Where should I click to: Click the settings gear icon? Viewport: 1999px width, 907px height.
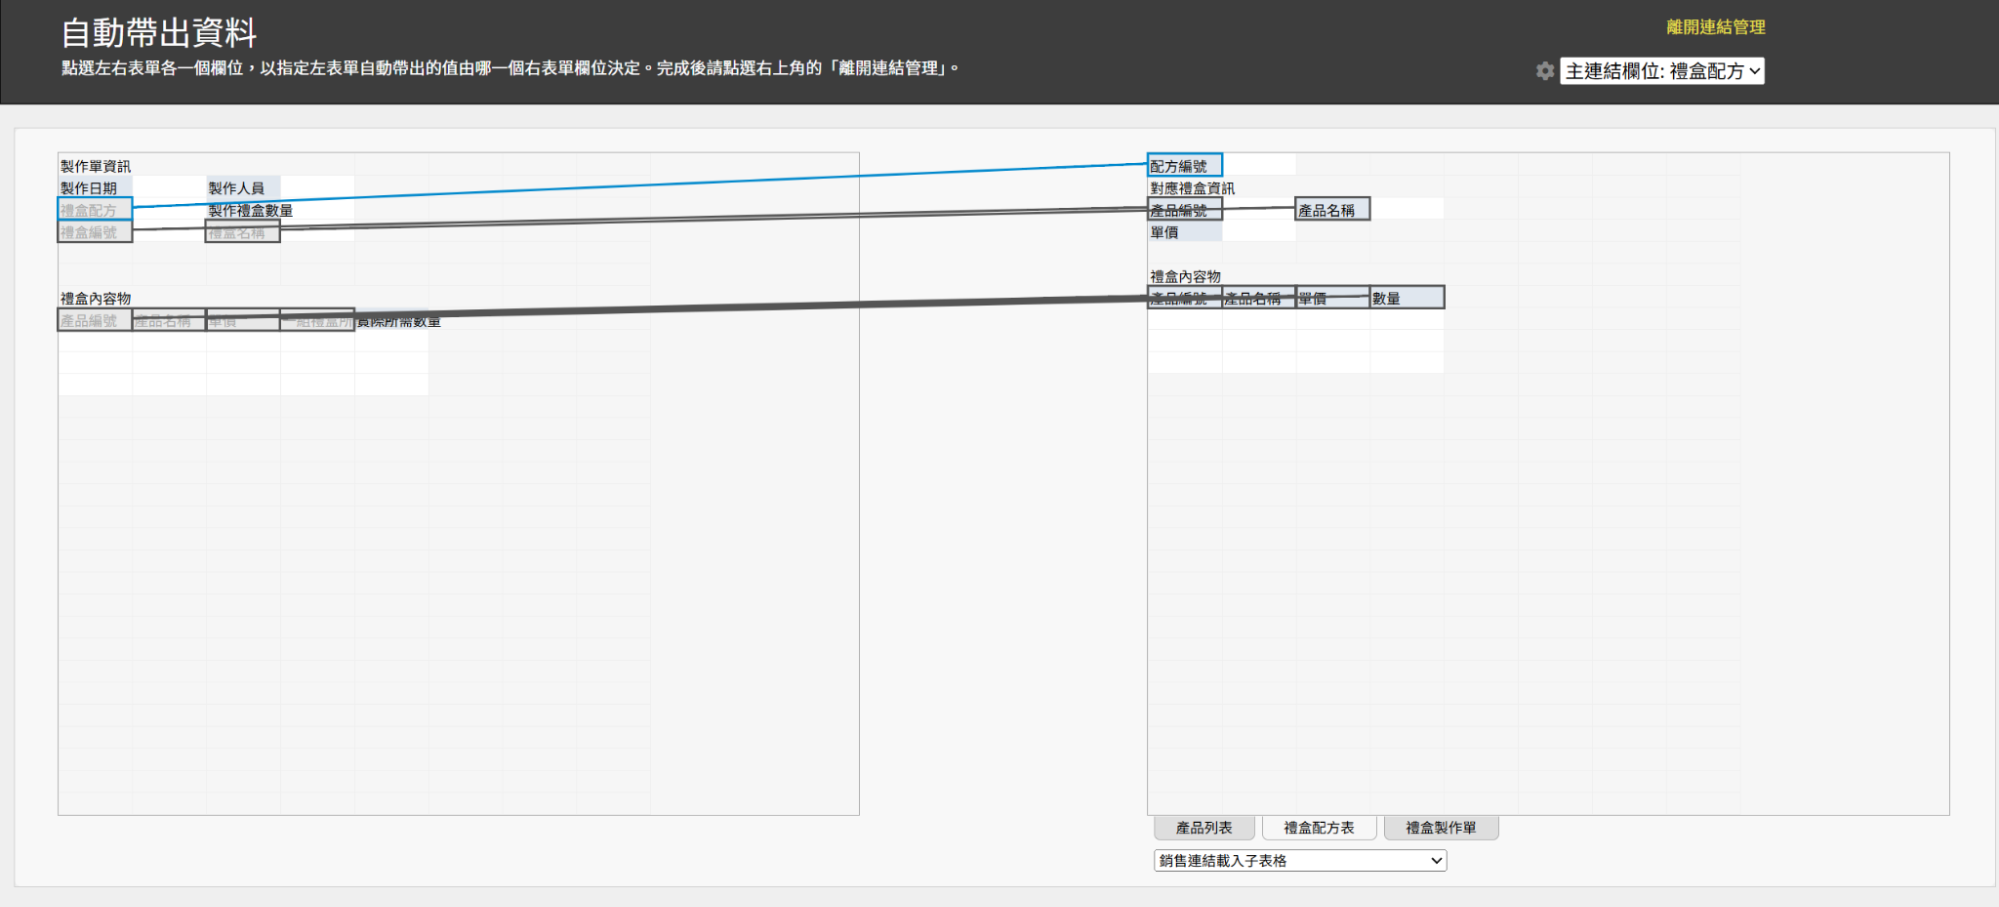point(1545,71)
